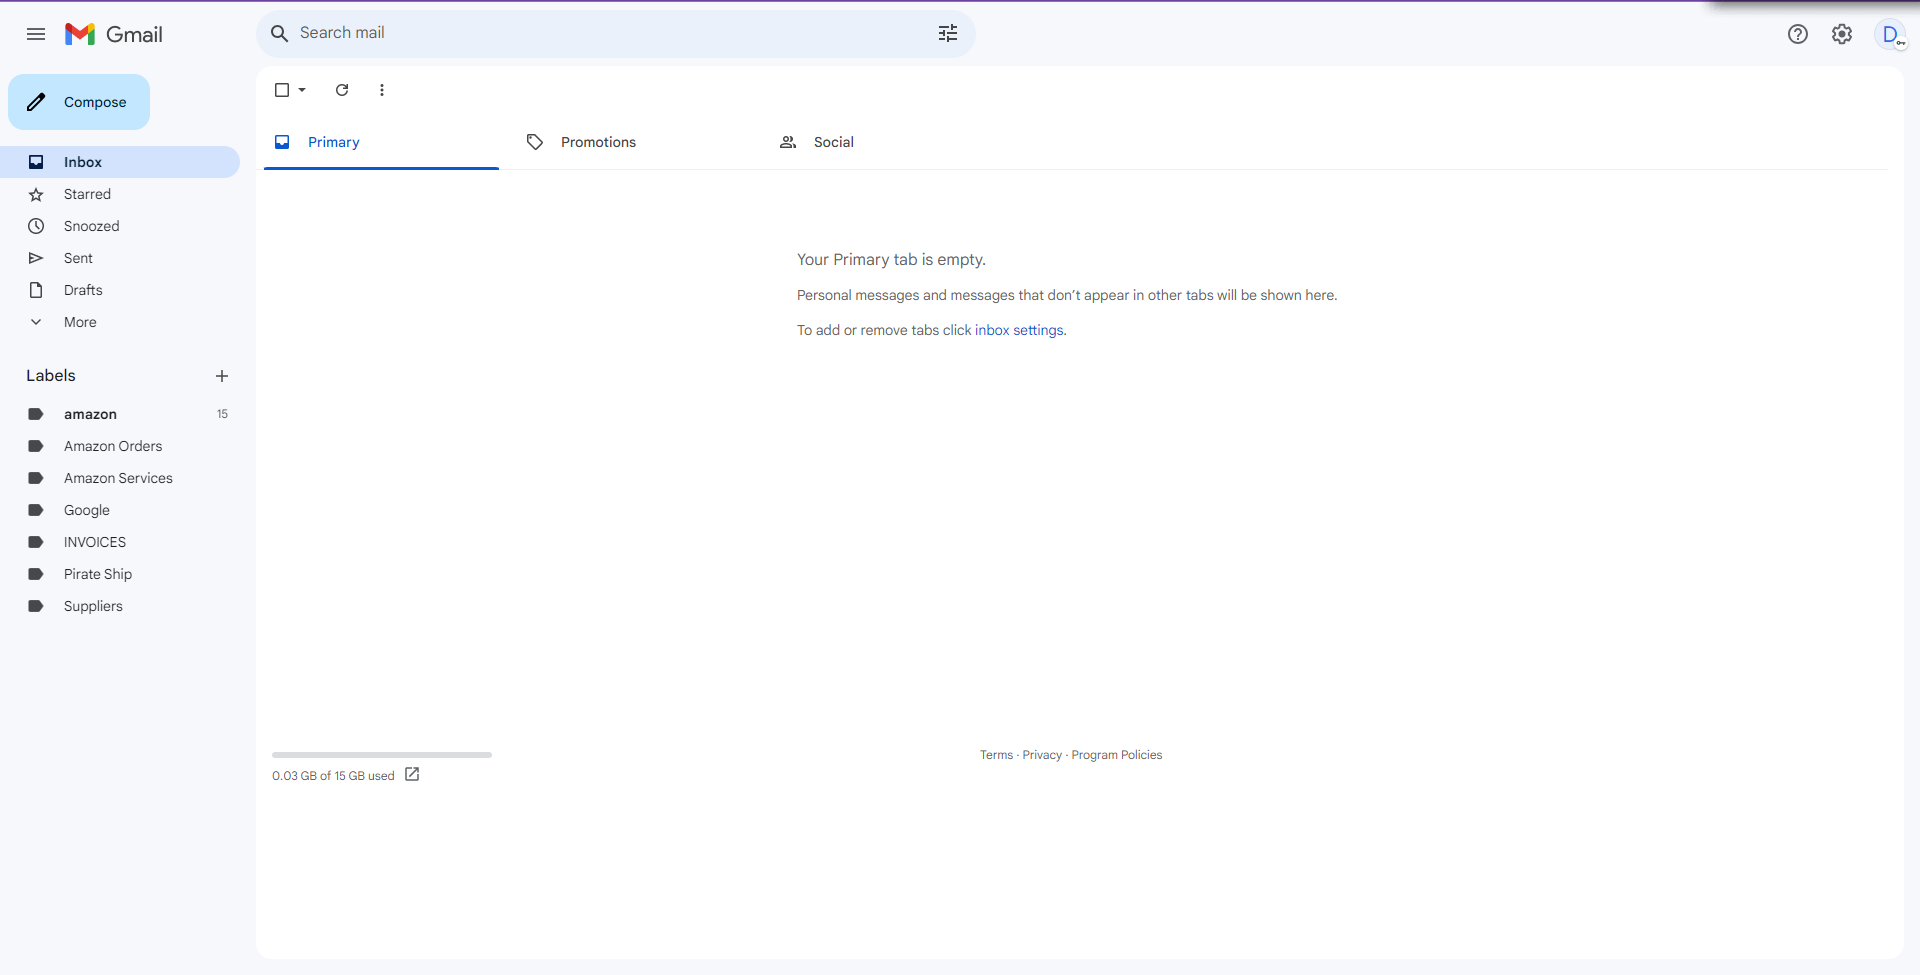
Task: Switch to the Promotions tab
Action: point(633,142)
